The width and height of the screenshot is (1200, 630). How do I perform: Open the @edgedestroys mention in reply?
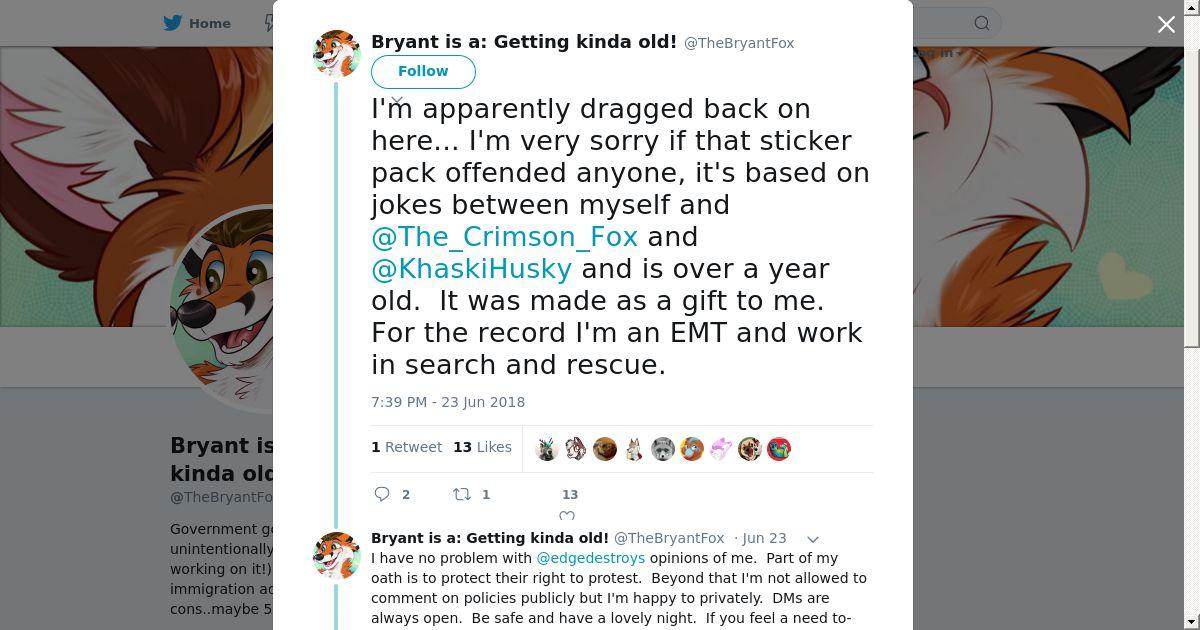coord(590,558)
